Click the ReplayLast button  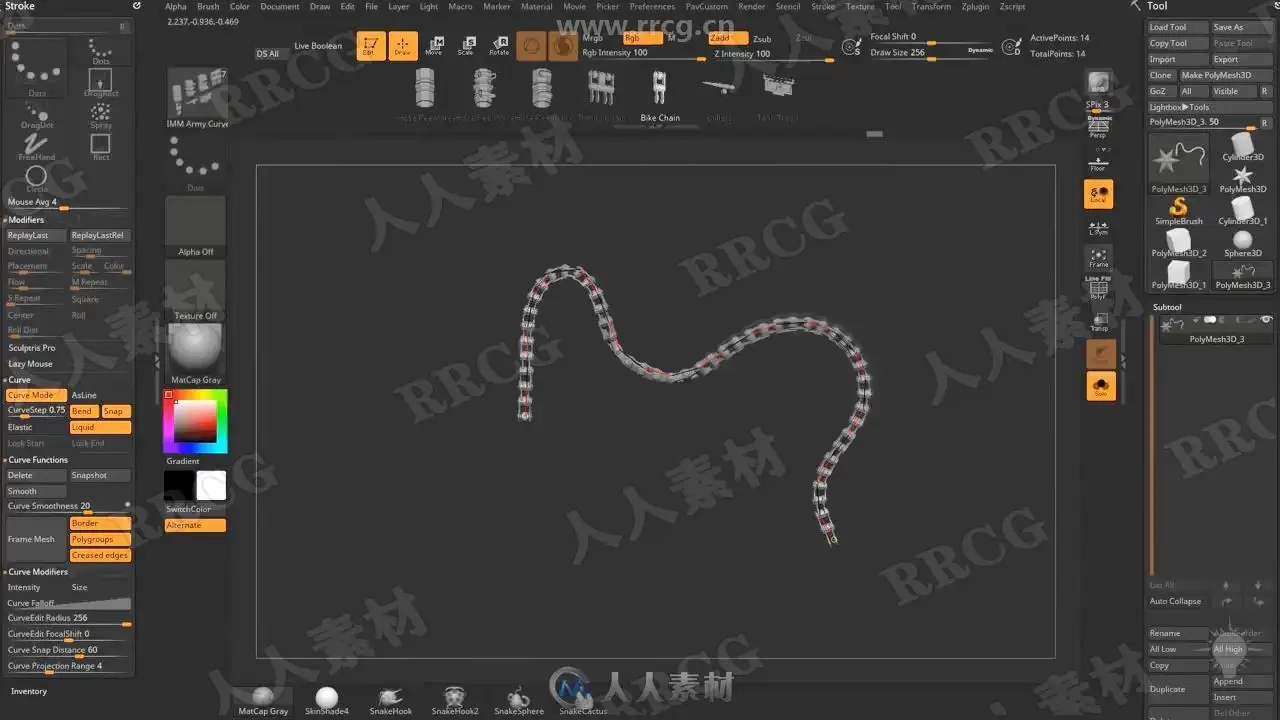[x=36, y=235]
